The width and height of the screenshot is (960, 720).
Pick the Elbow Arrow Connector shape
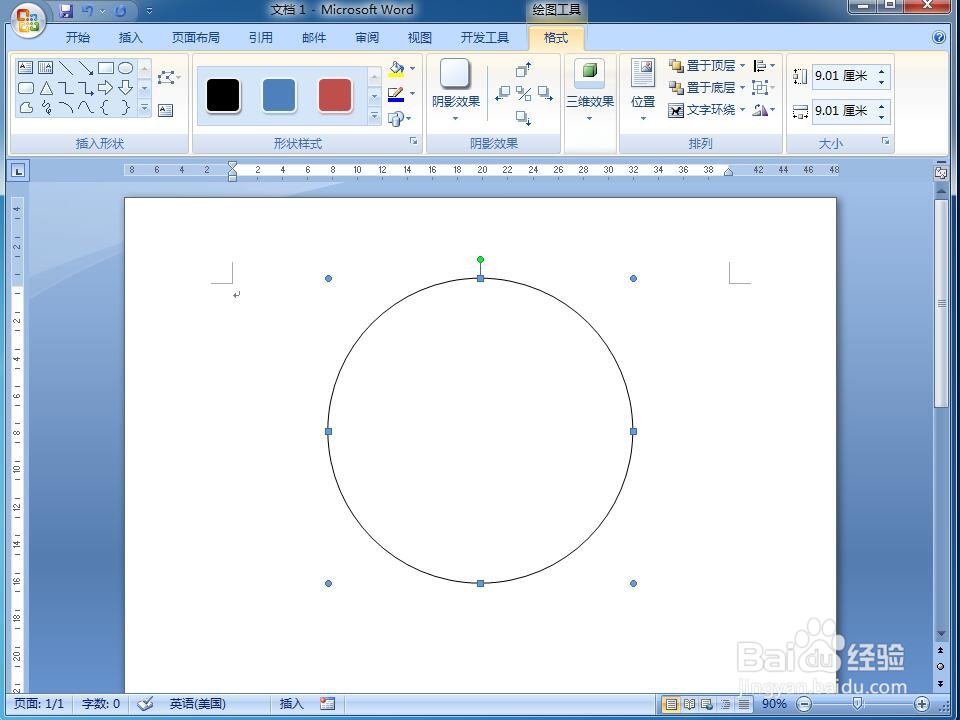click(x=86, y=88)
